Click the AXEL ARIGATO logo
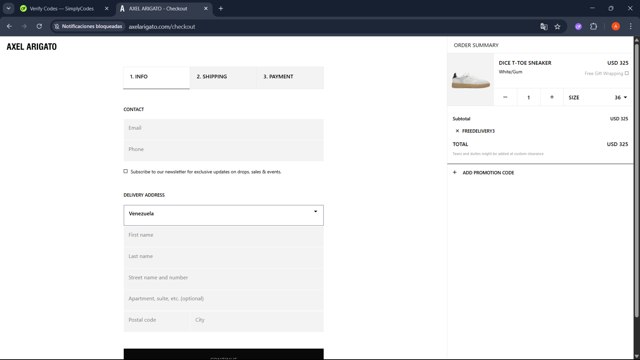Image resolution: width=640 pixels, height=360 pixels. pos(31,47)
